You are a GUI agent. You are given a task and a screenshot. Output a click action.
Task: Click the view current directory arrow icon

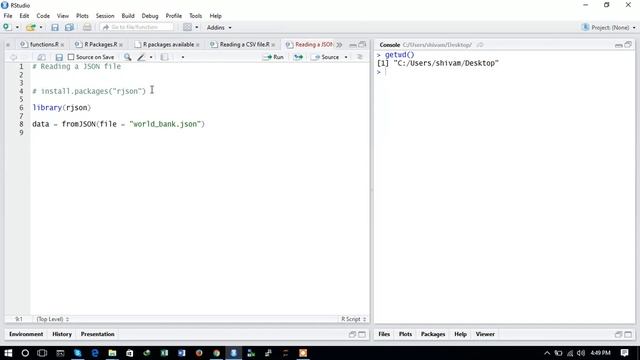coord(480,45)
